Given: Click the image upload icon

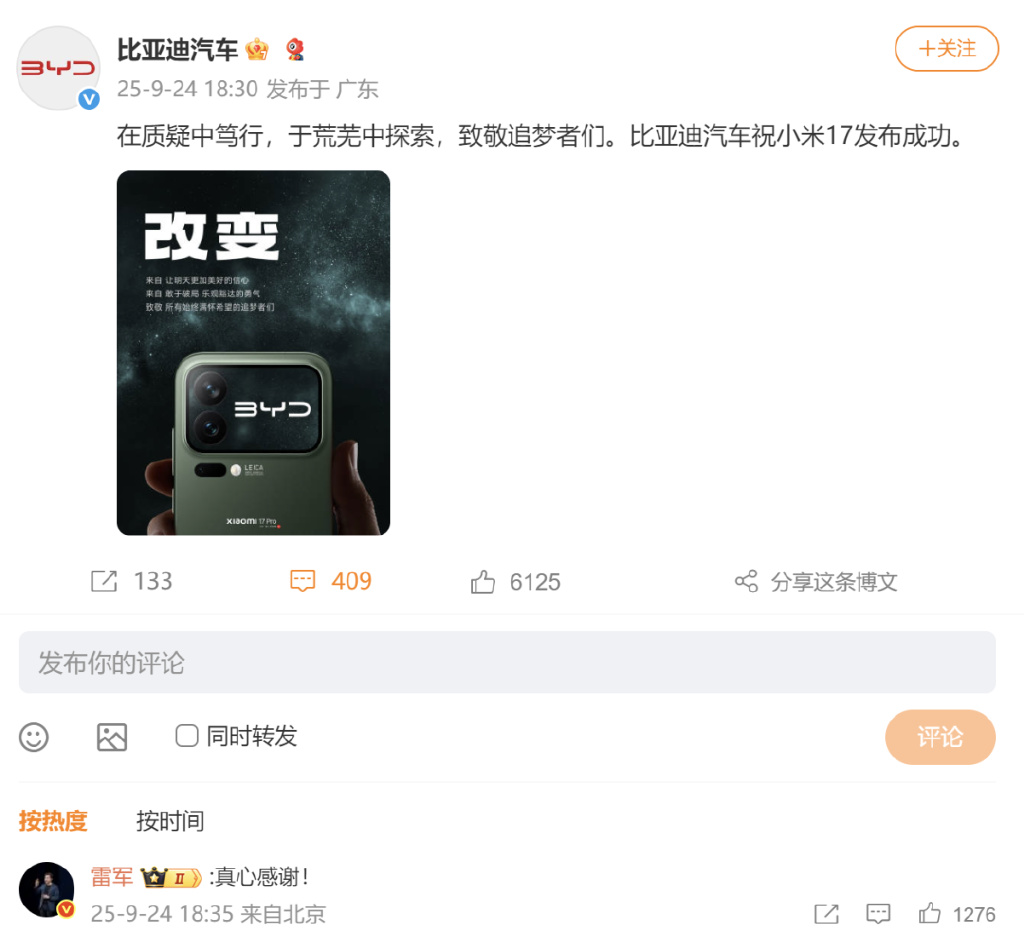Looking at the screenshot, I should pos(112,737).
